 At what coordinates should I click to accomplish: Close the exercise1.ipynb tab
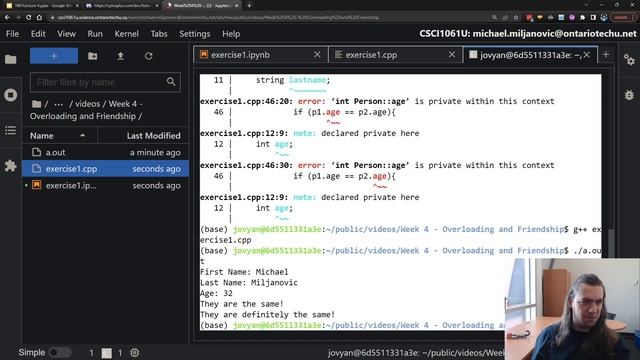click(317, 54)
